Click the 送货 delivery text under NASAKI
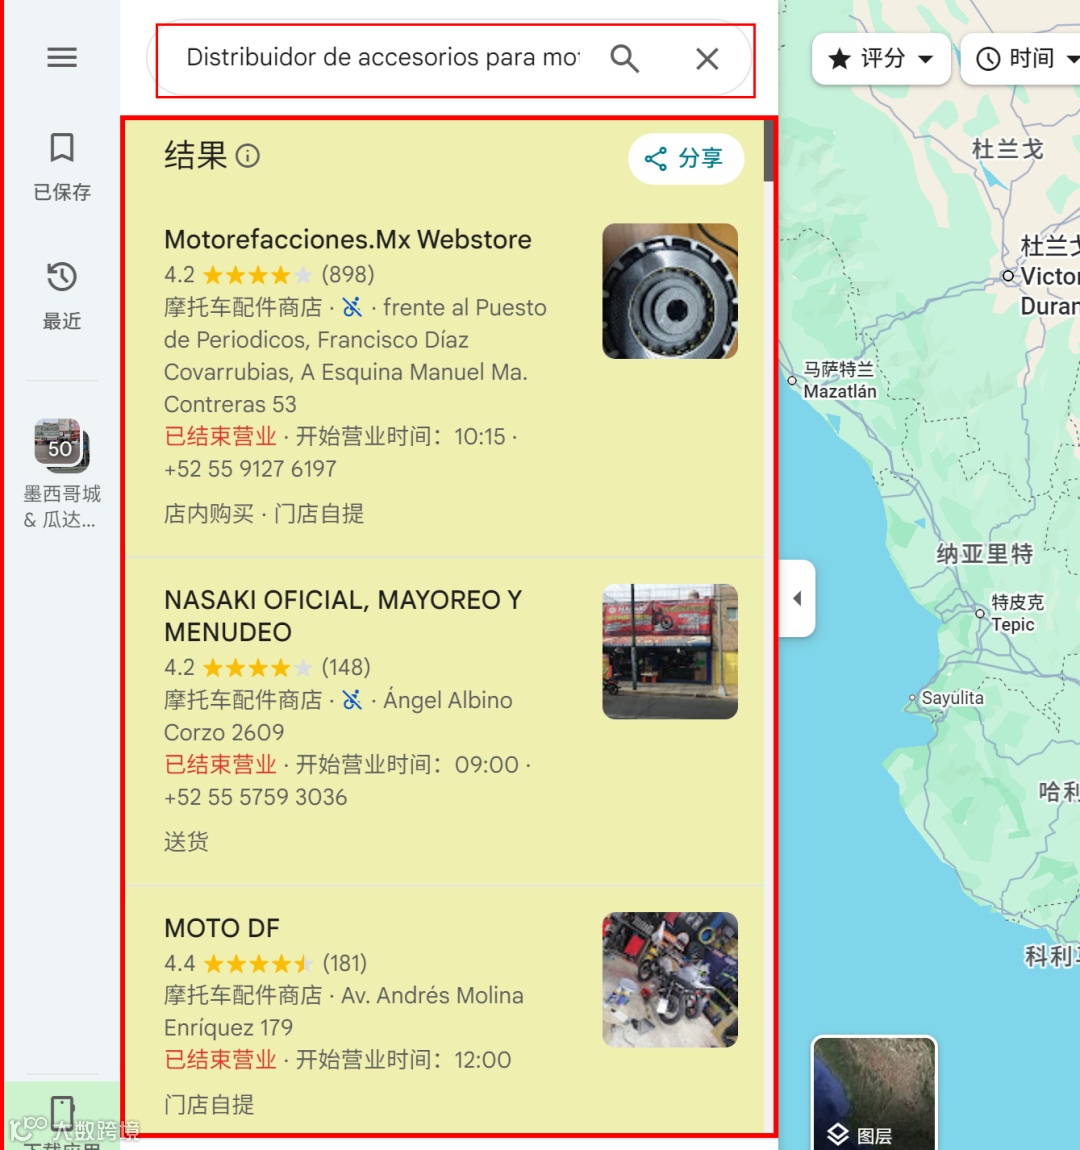 tap(186, 842)
